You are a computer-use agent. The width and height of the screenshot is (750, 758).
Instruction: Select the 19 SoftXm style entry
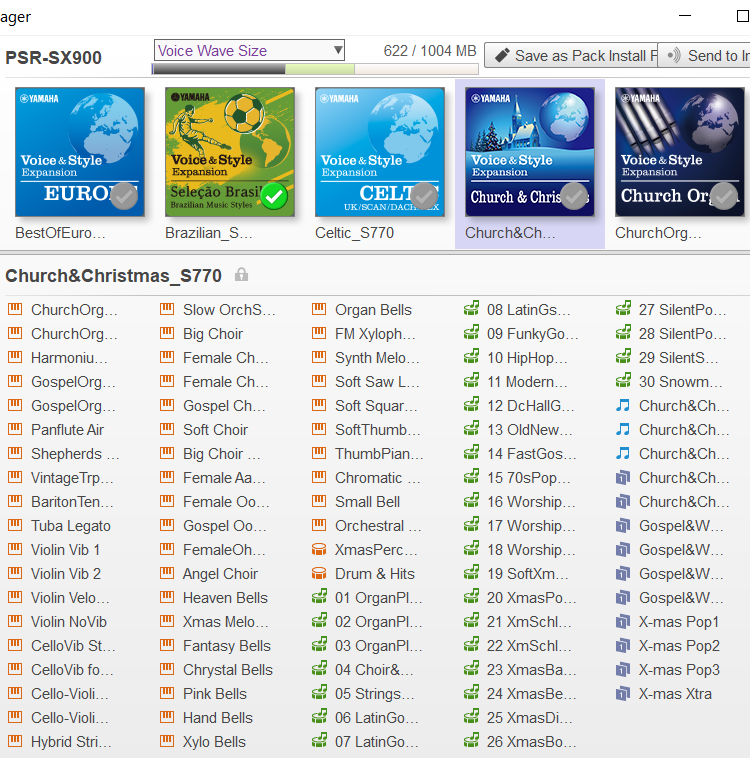[517, 574]
